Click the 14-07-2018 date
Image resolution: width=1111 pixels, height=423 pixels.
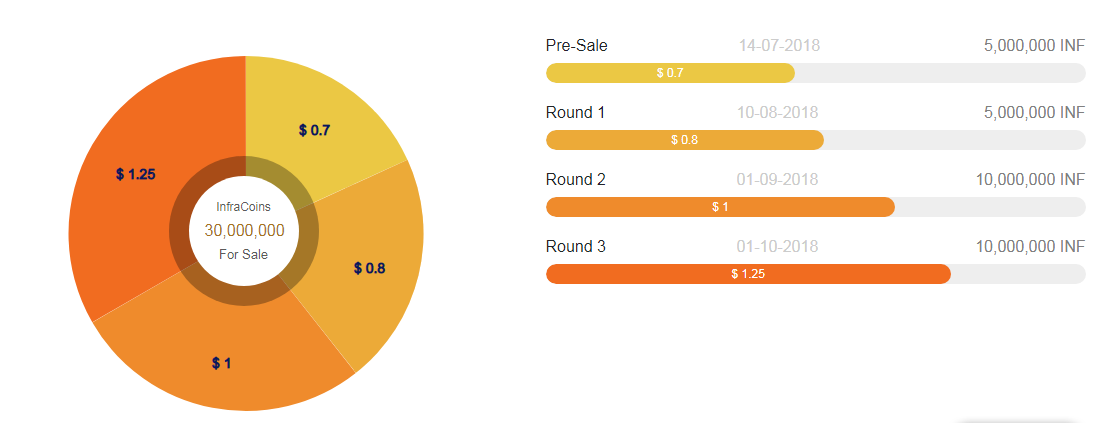click(x=779, y=45)
